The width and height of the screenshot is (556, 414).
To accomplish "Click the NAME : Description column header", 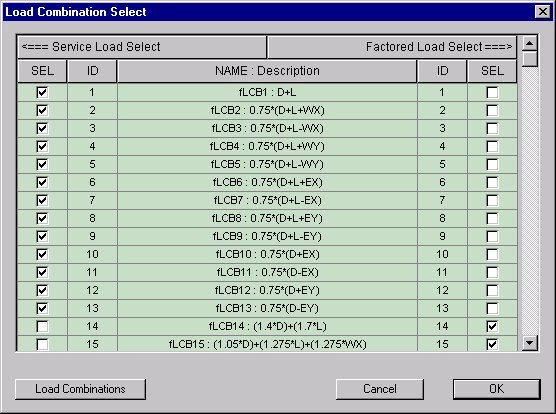I will pyautogui.click(x=267, y=71).
